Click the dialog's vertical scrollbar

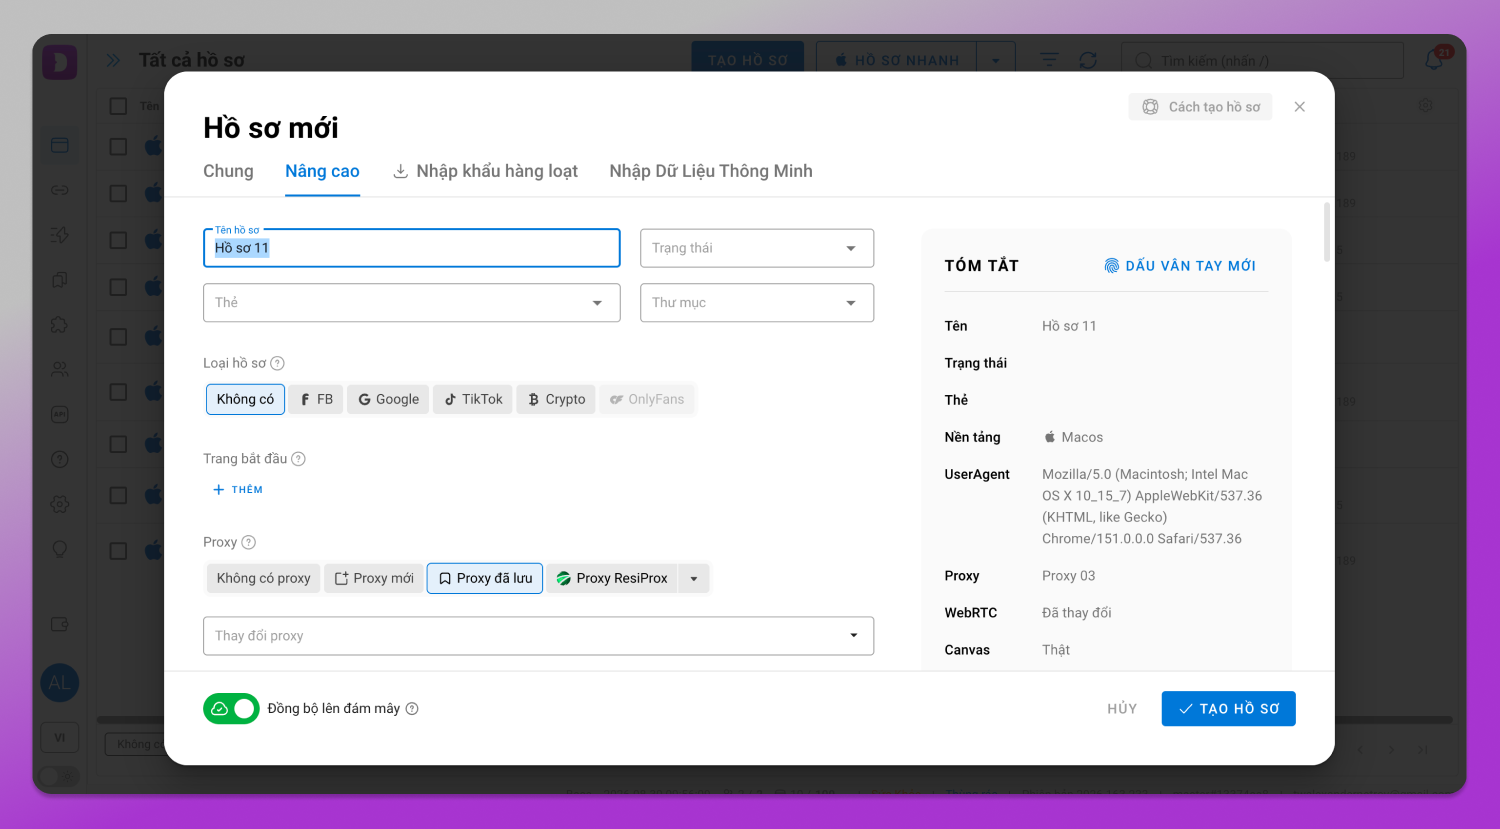[1327, 232]
